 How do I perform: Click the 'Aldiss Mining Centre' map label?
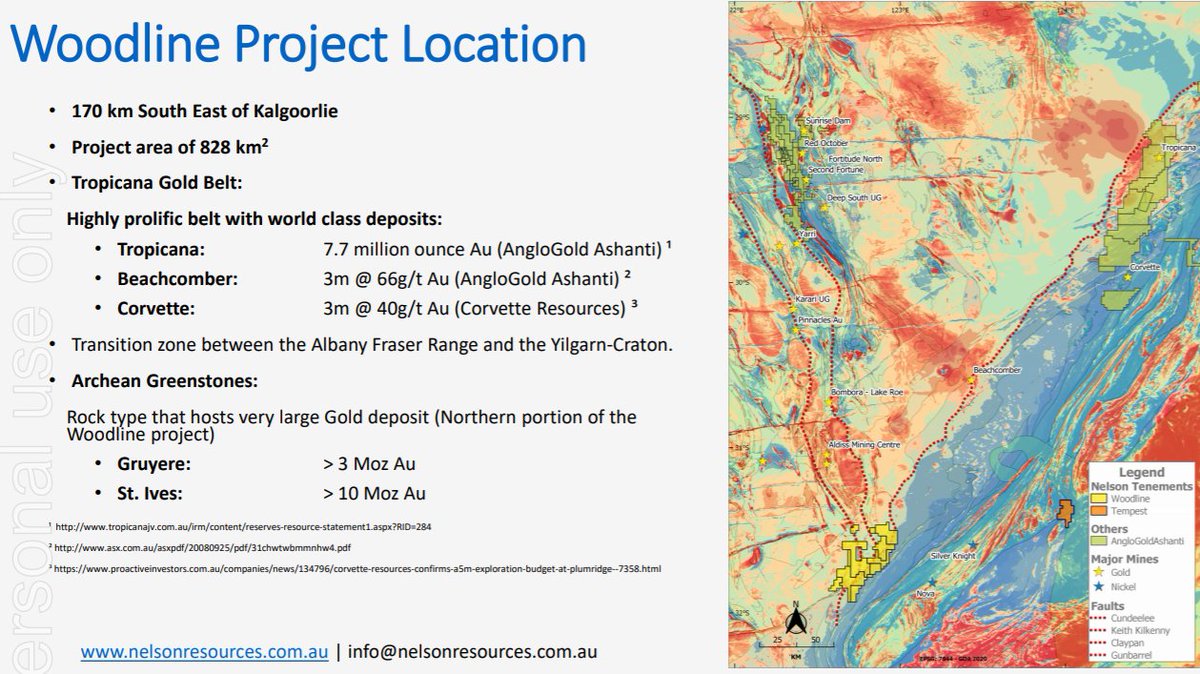pyautogui.click(x=865, y=444)
